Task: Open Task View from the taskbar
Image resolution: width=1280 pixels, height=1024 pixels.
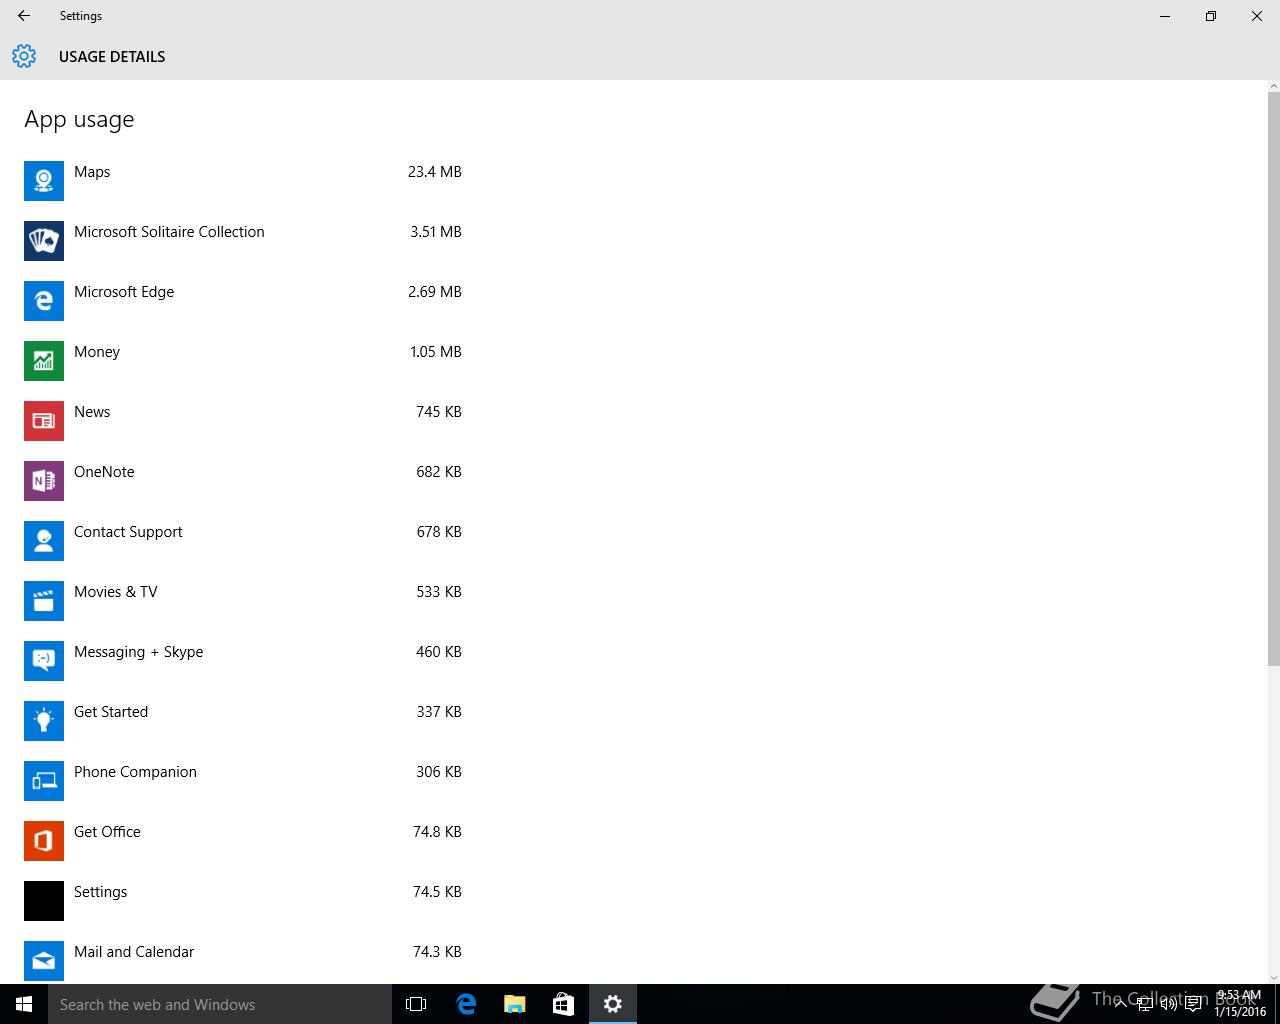Action: tap(416, 1004)
